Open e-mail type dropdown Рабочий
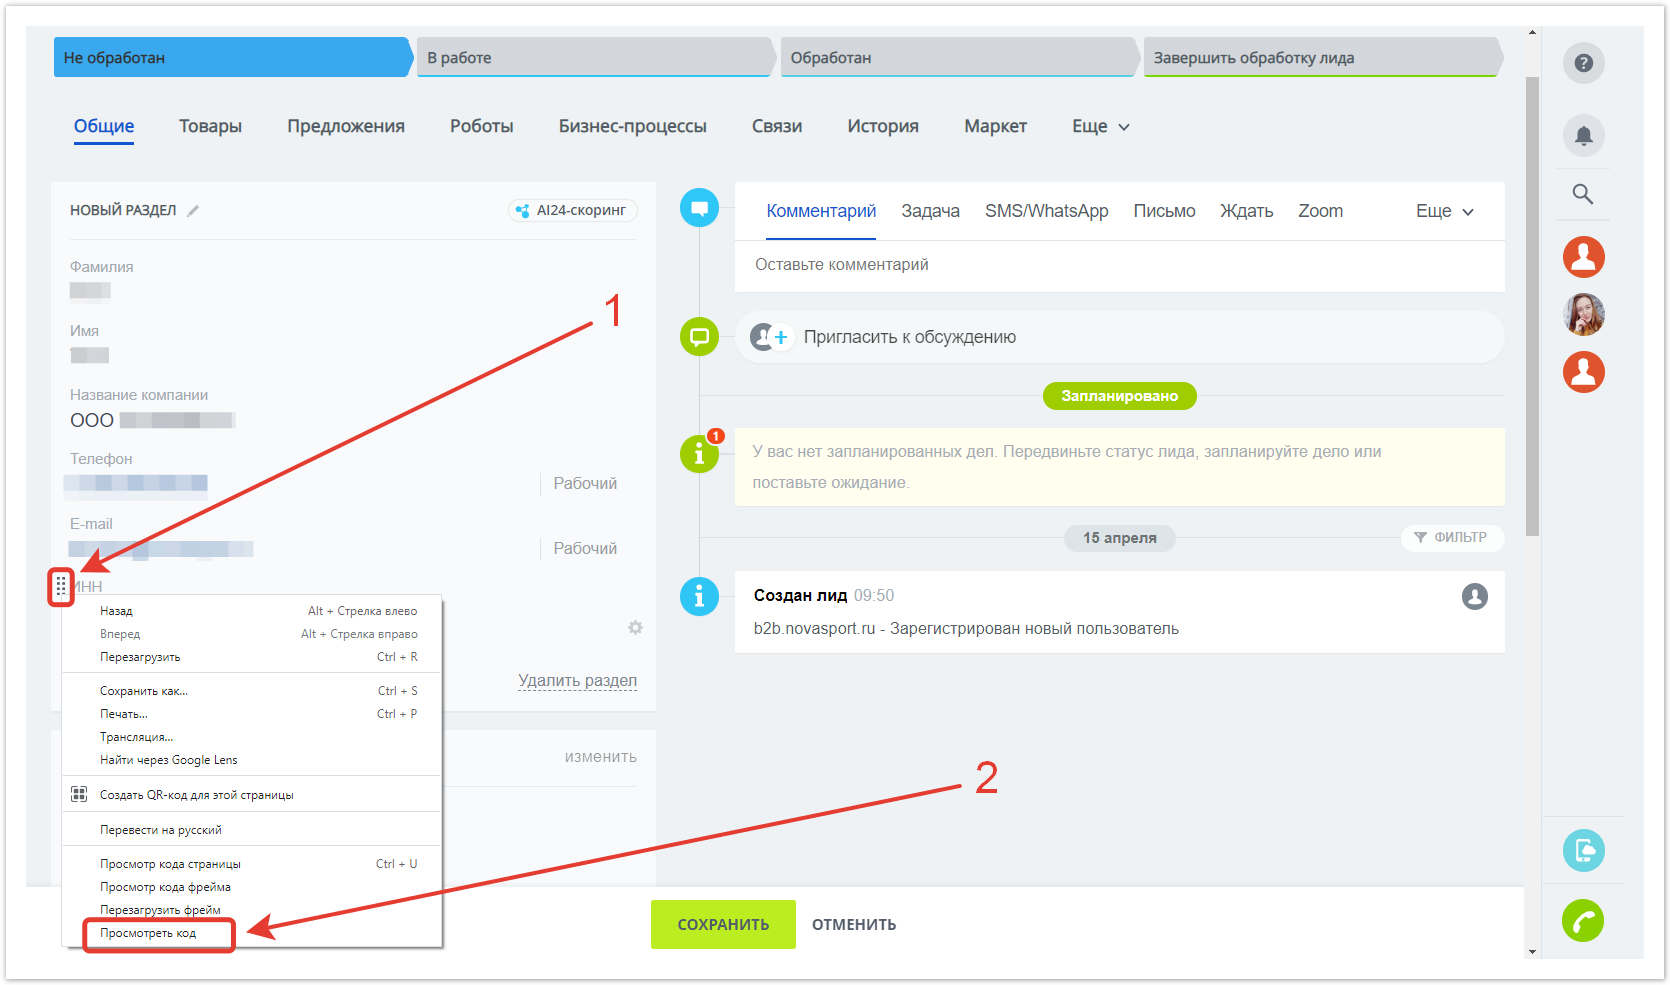Viewport: 1670px width, 985px height. click(585, 549)
